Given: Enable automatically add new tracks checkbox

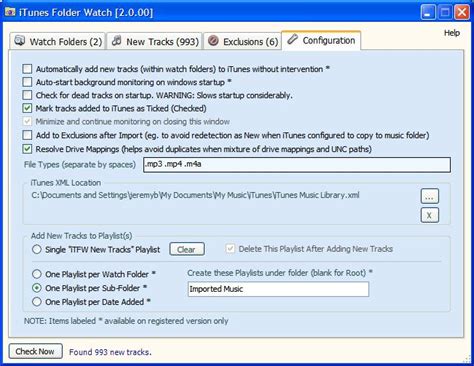Looking at the screenshot, I should (27, 69).
